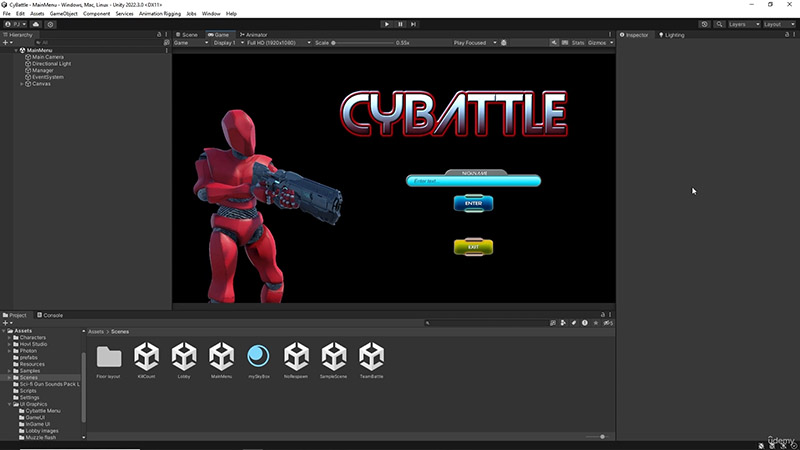Toggle the Stats overlay in Game view
This screenshot has height=450, width=800.
point(577,43)
